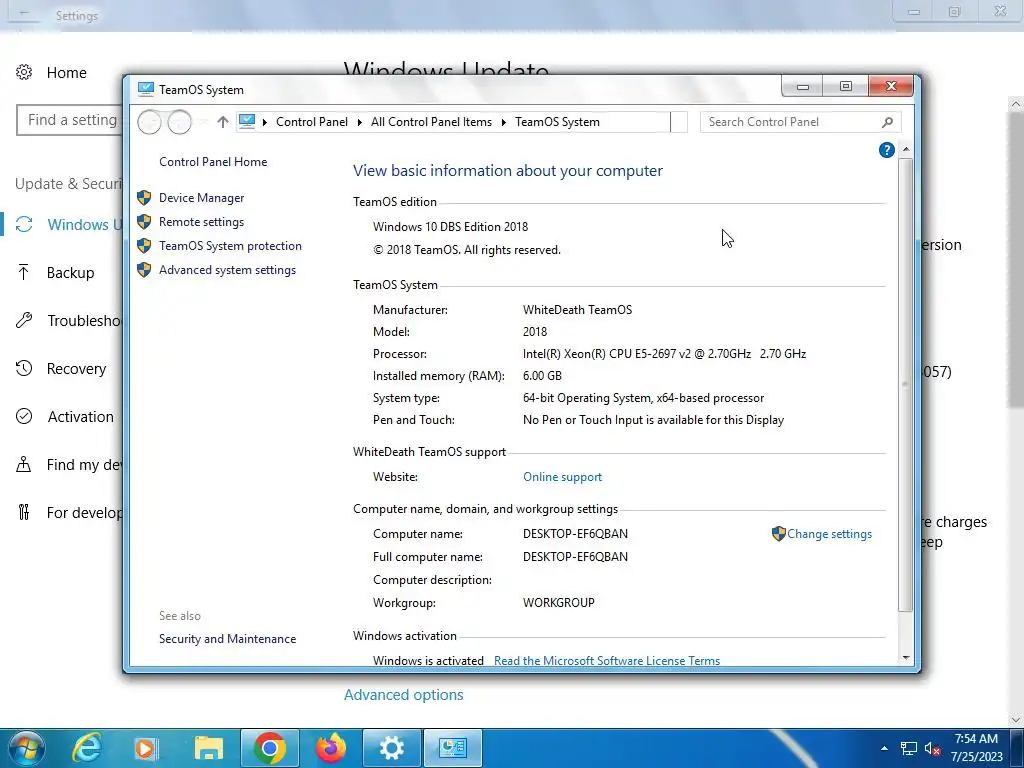Click Change settings for computer name
The height and width of the screenshot is (768, 1024).
pos(829,534)
